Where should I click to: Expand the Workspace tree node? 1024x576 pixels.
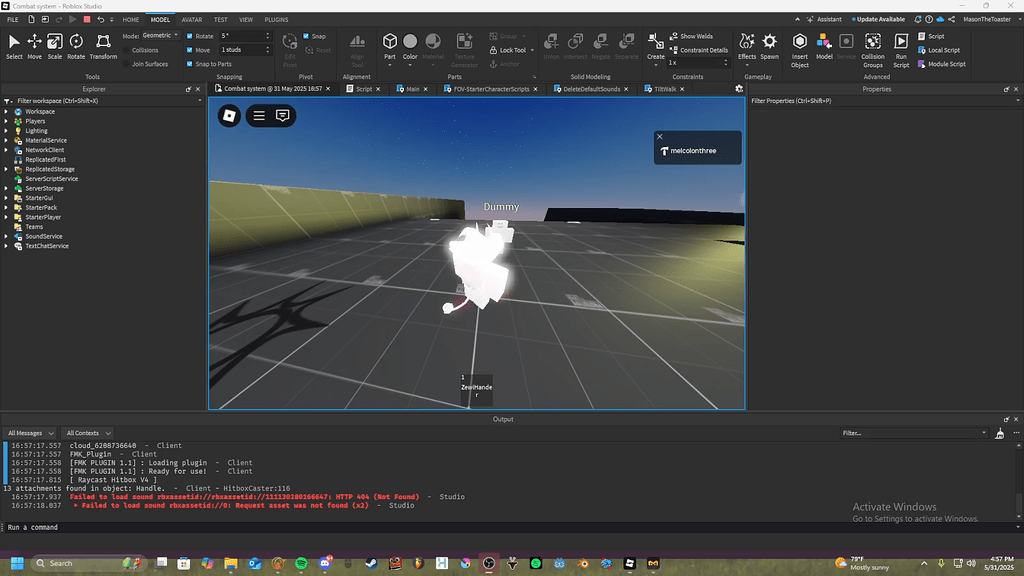[x=7, y=112]
